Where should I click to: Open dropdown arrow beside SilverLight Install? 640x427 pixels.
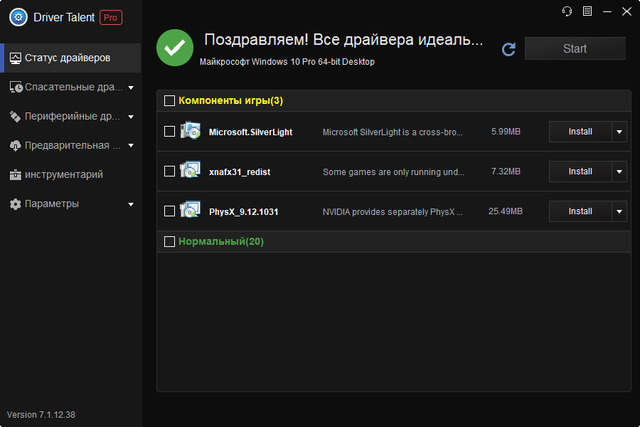pos(619,131)
